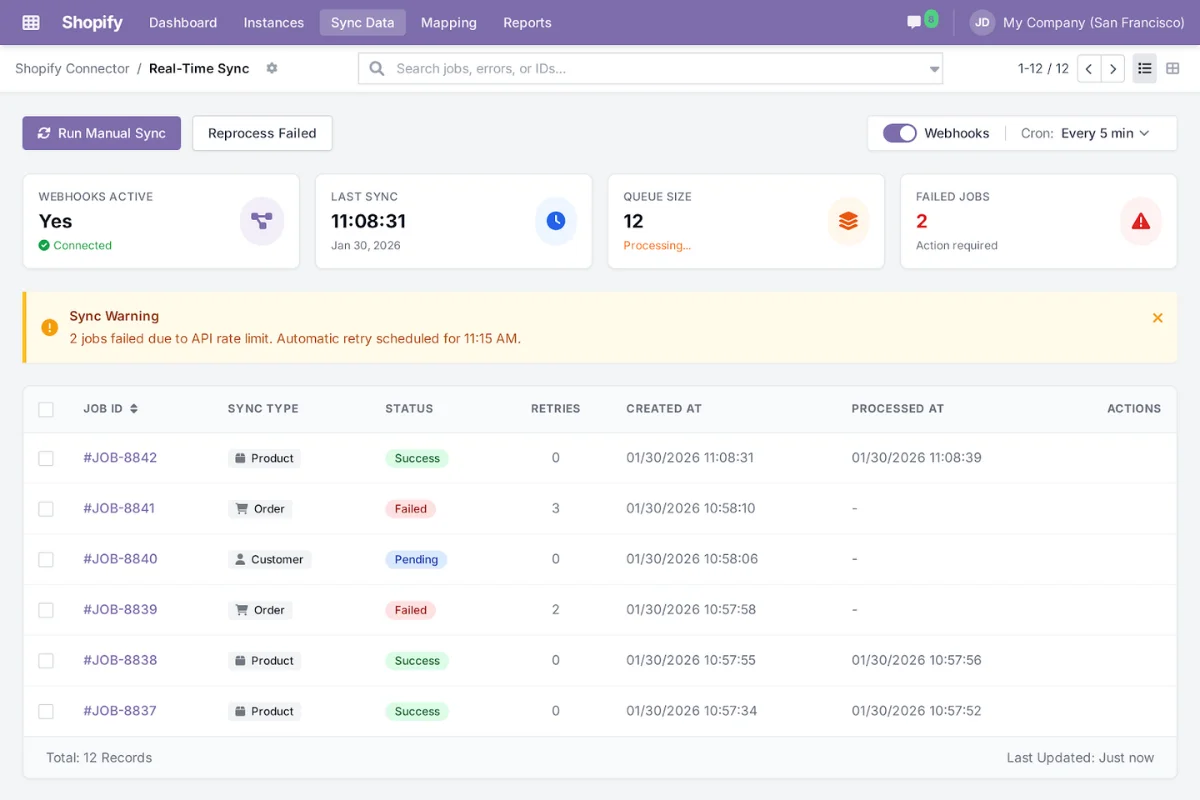Open the Instances menu
Viewport: 1200px width, 800px height.
(273, 22)
